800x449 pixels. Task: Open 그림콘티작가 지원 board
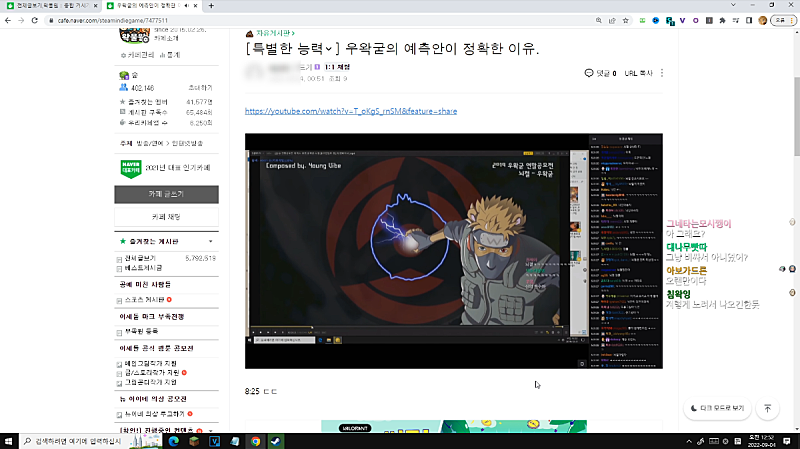click(x=151, y=382)
